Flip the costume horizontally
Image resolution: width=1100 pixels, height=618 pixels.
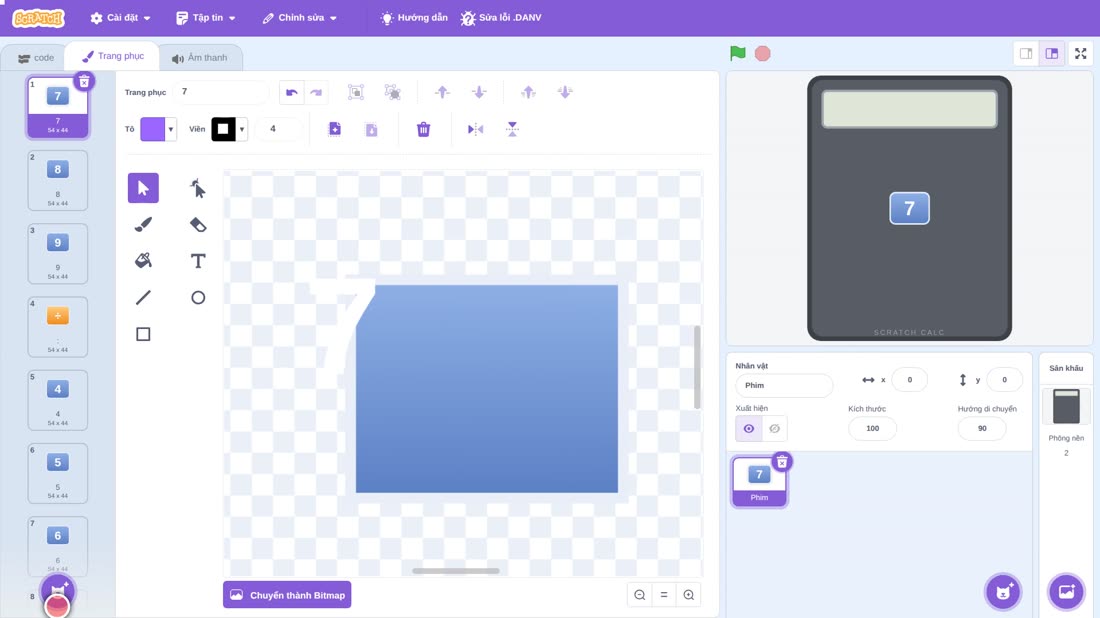[475, 129]
